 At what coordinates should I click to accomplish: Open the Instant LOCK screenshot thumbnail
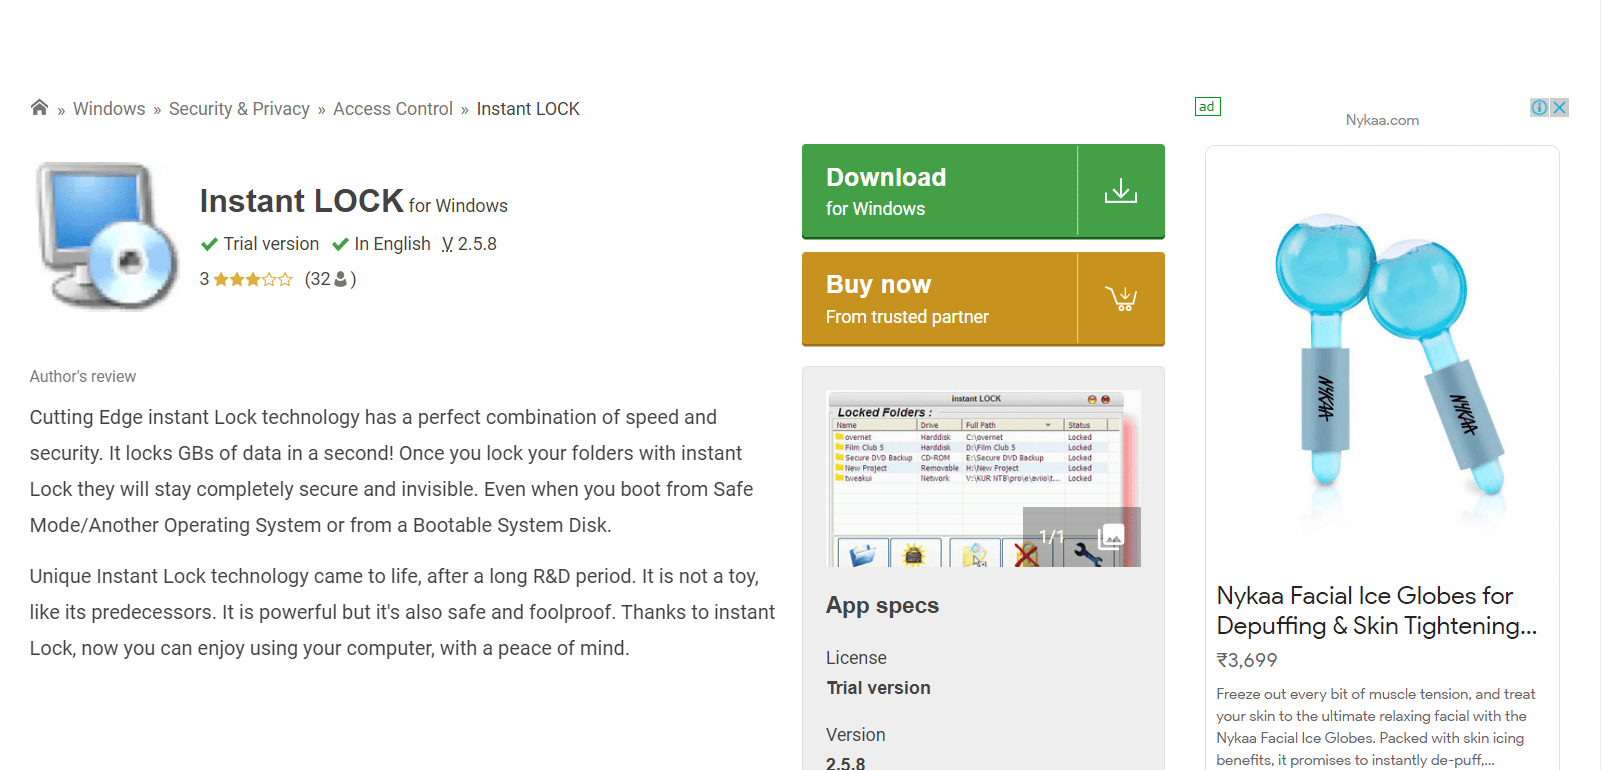tap(983, 479)
